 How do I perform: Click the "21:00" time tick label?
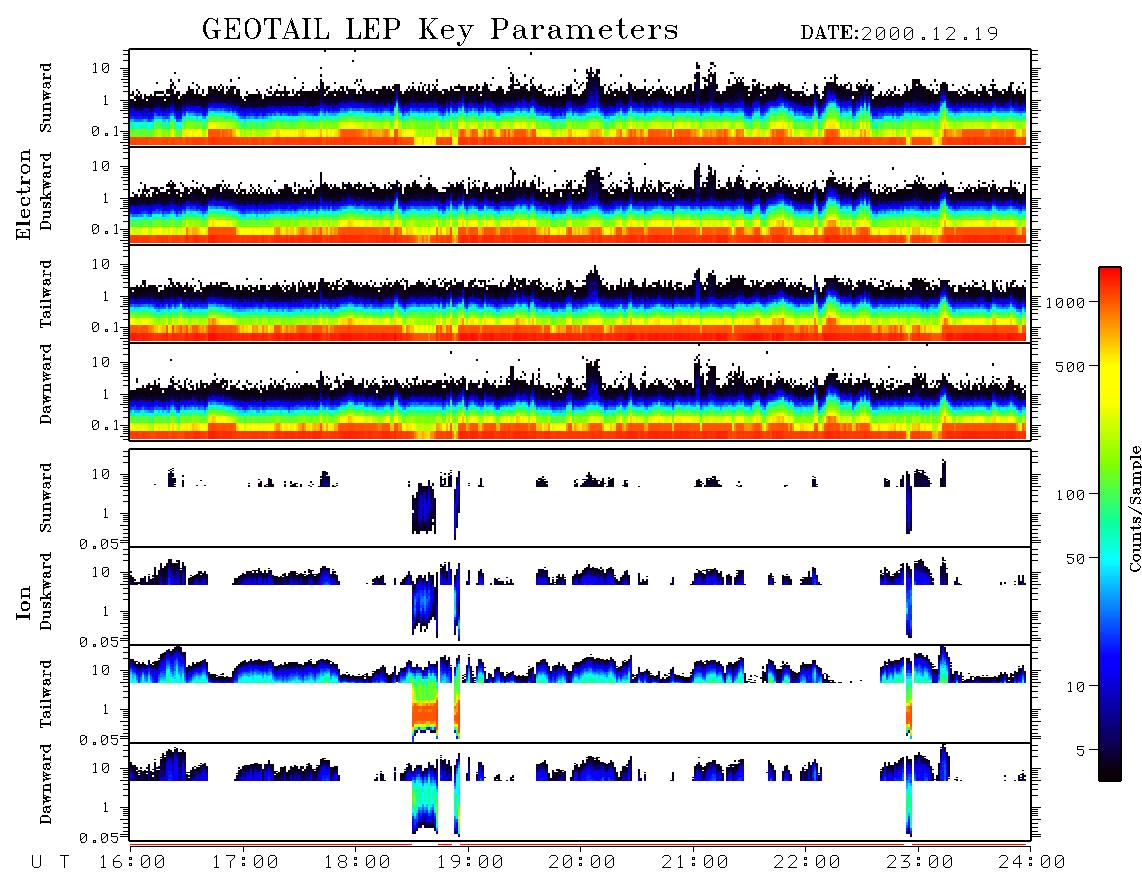(x=694, y=863)
